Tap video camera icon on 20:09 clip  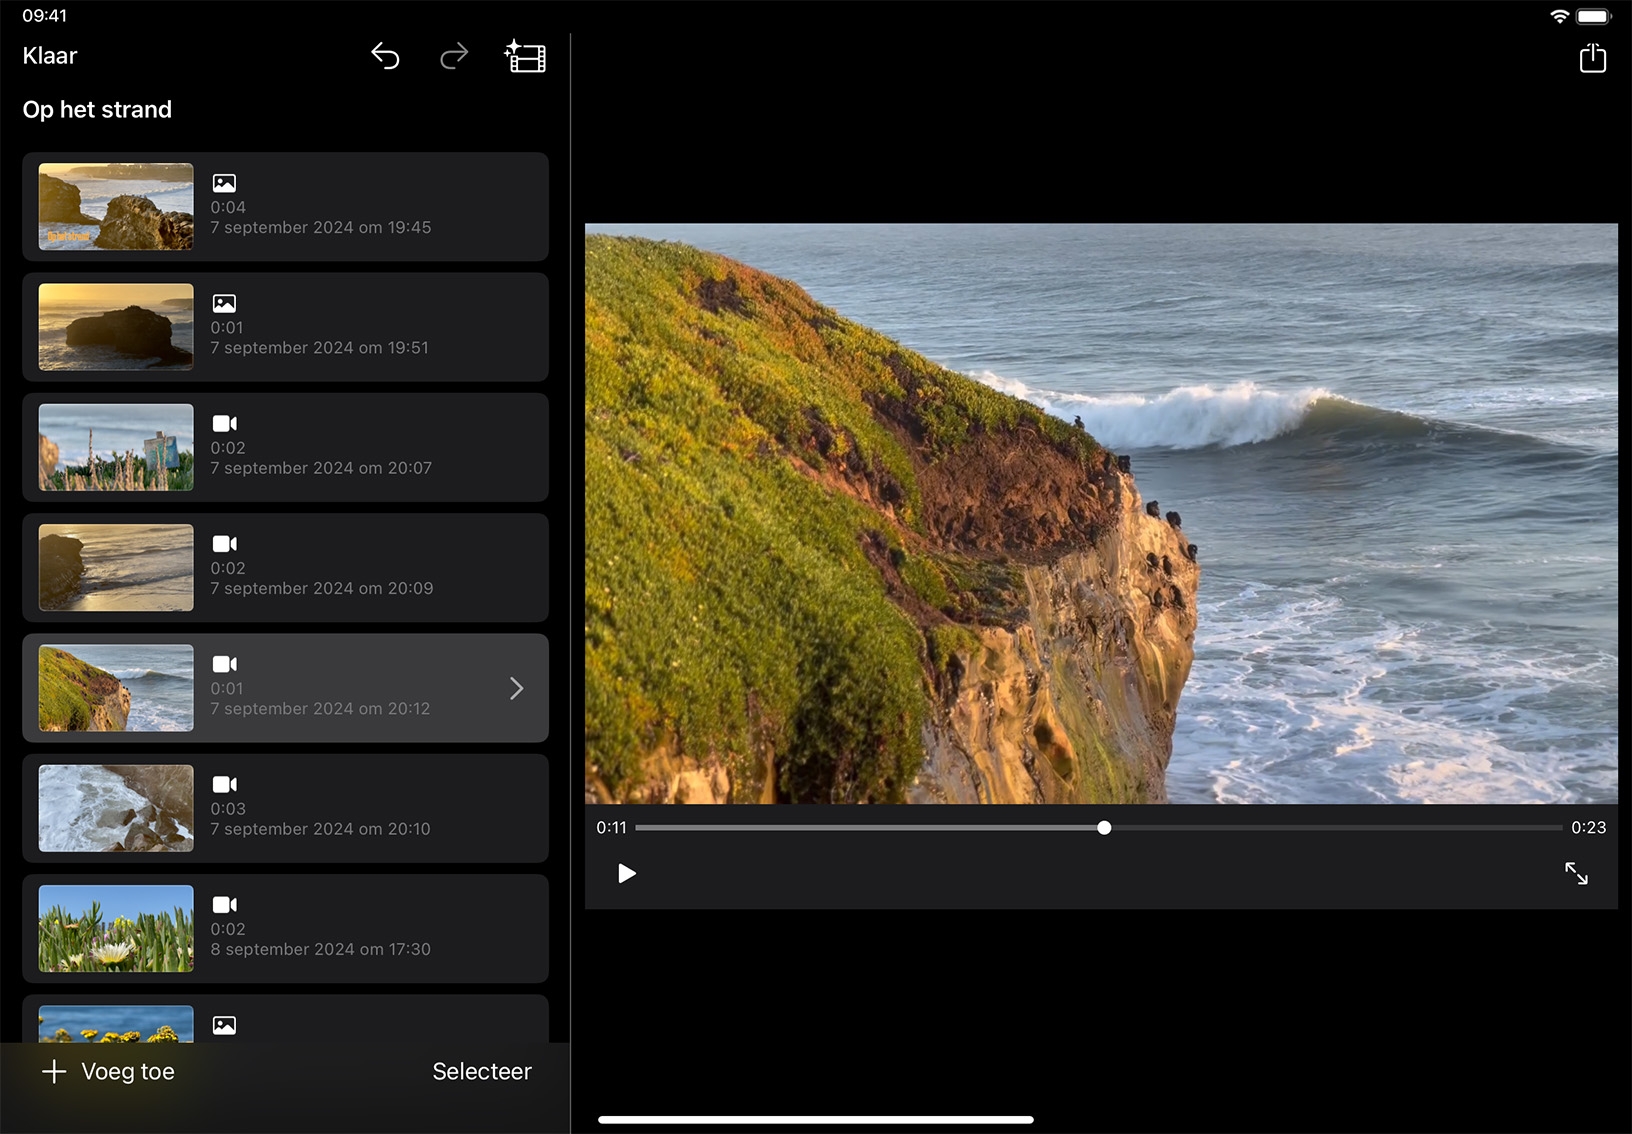[x=225, y=544]
